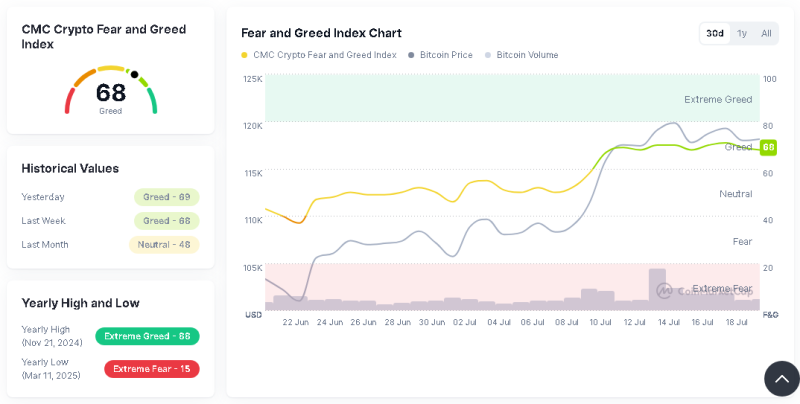
Task: Click the Neutral zone label on chart
Action: tap(736, 194)
